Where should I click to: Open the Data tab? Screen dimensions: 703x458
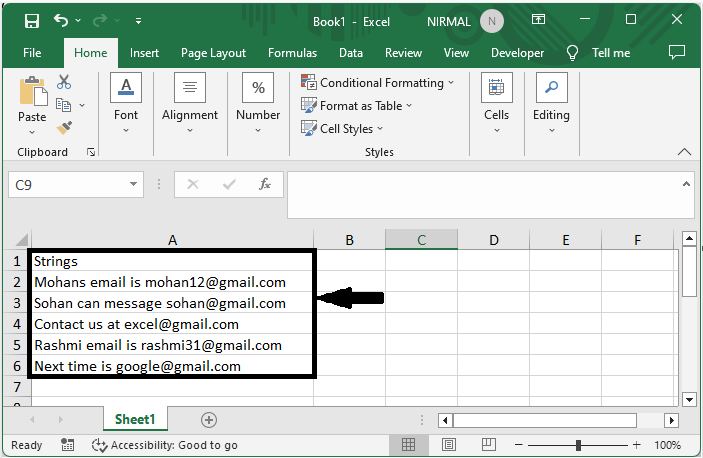[351, 53]
